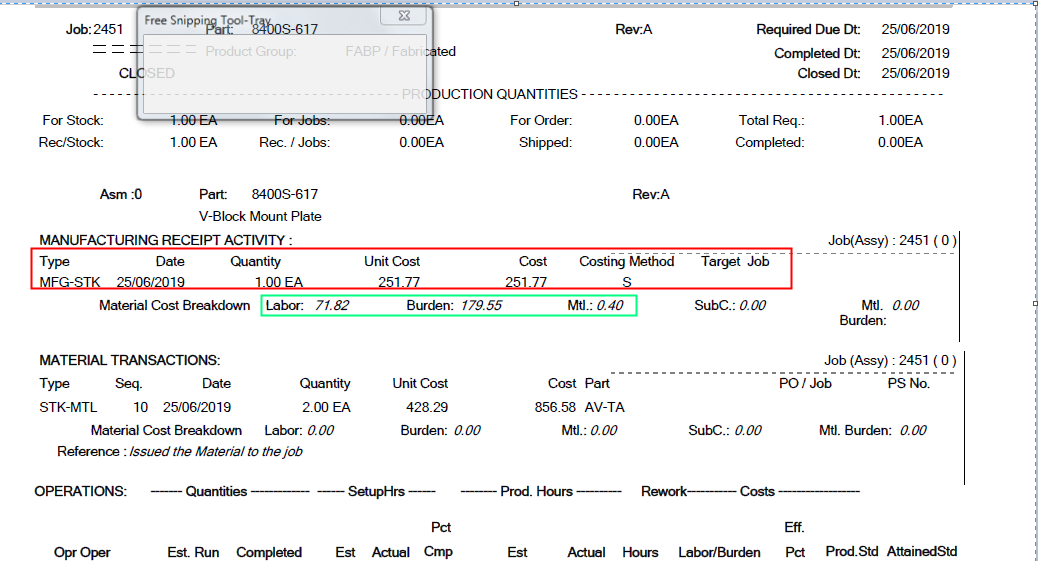Click the Opr Oper column header
1038x561 pixels.
(82, 552)
